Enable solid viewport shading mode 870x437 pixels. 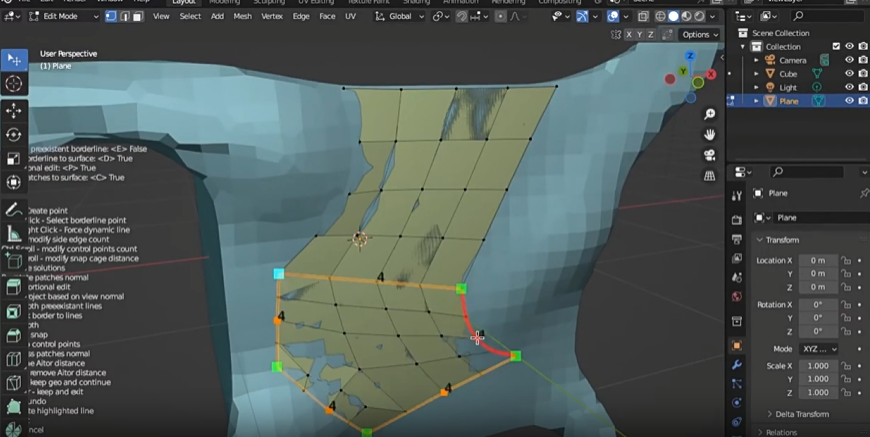[x=673, y=17]
